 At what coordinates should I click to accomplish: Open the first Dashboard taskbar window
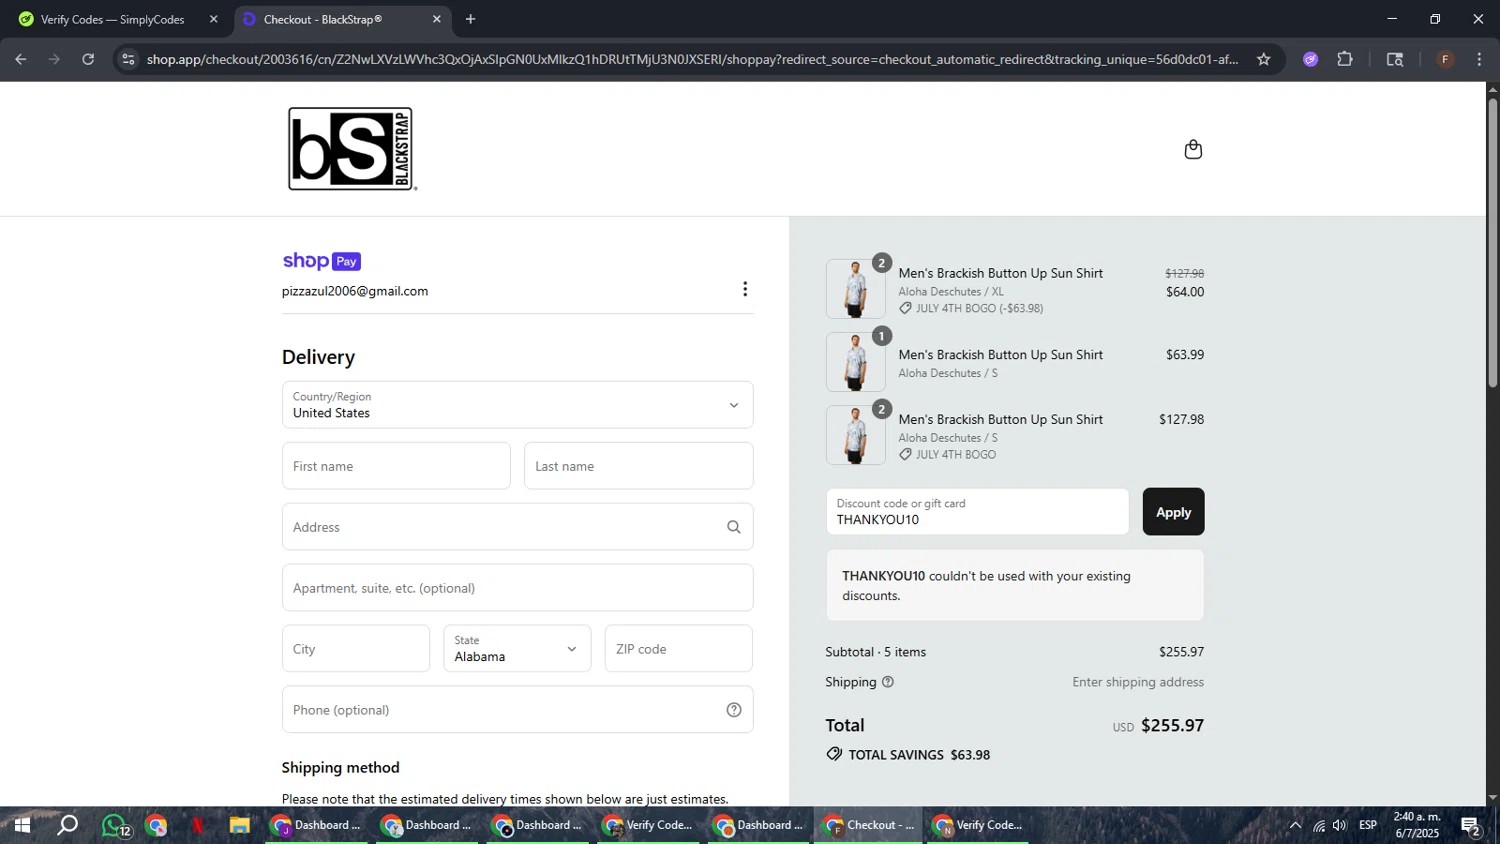316,825
